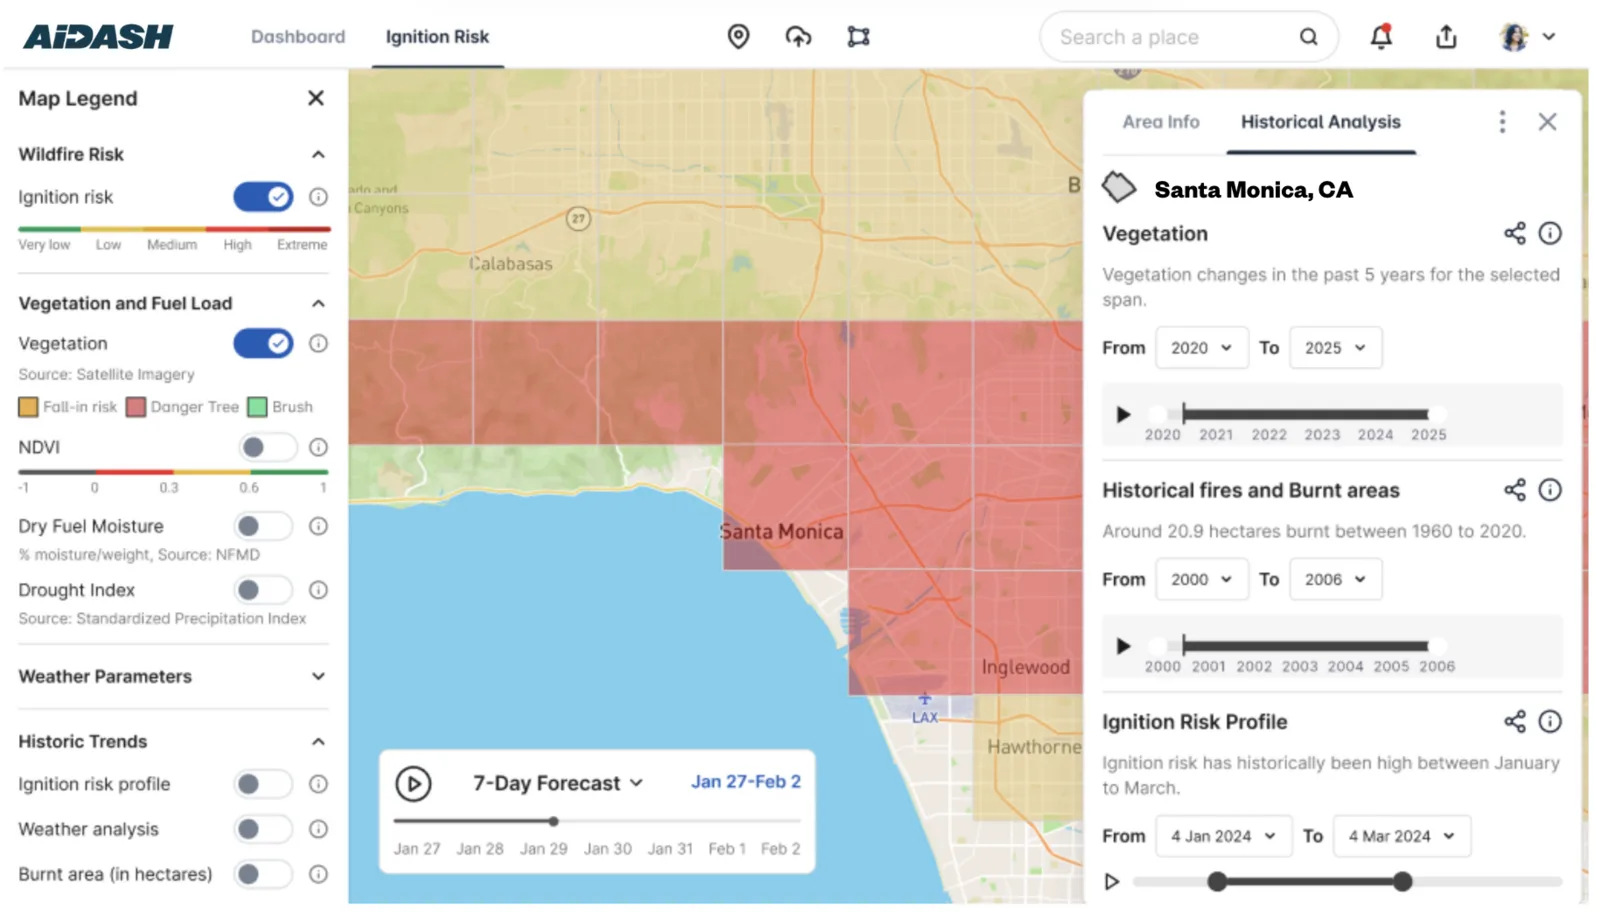Share the Ignition Risk Profile section
The height and width of the screenshot is (918, 1600).
[1515, 722]
